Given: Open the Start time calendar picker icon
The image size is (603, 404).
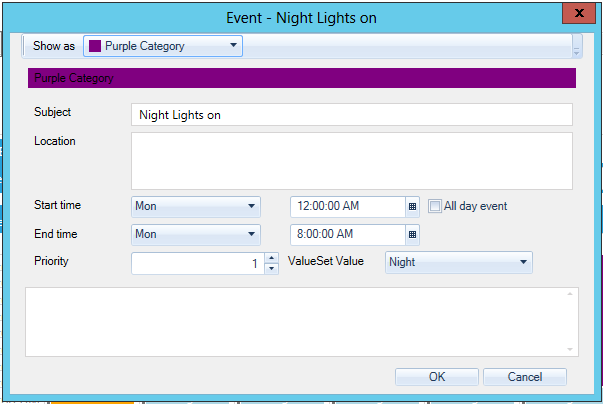Looking at the screenshot, I should [x=412, y=207].
